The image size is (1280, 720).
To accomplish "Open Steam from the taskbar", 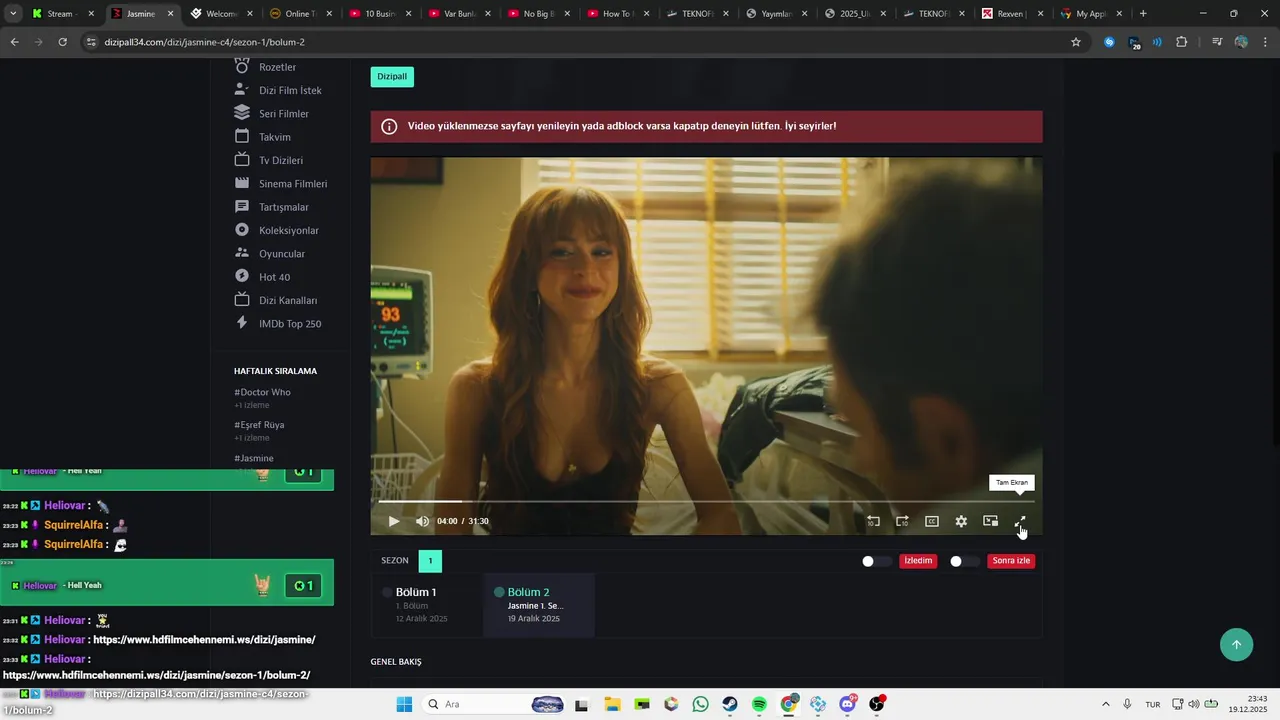I will tap(730, 704).
